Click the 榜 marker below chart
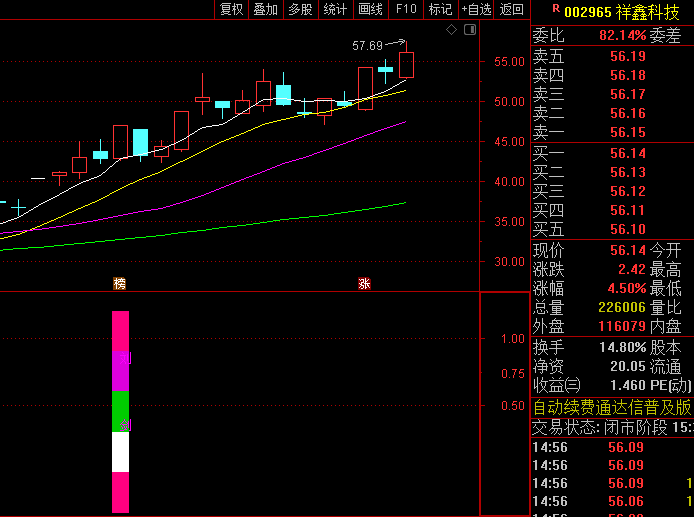The height and width of the screenshot is (517, 694). [120, 283]
